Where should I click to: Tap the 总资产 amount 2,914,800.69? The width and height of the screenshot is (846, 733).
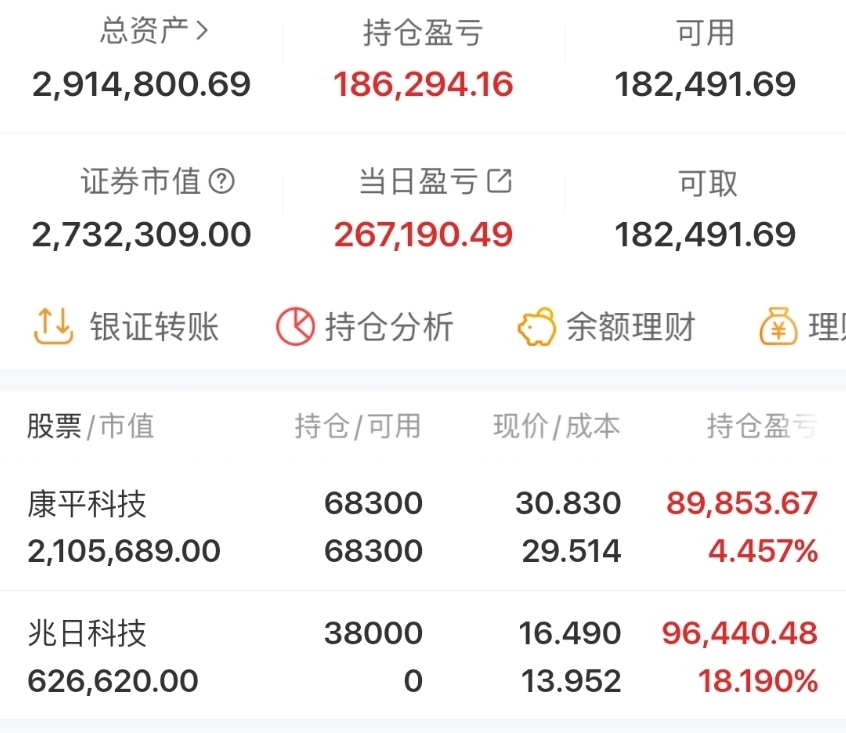click(141, 85)
